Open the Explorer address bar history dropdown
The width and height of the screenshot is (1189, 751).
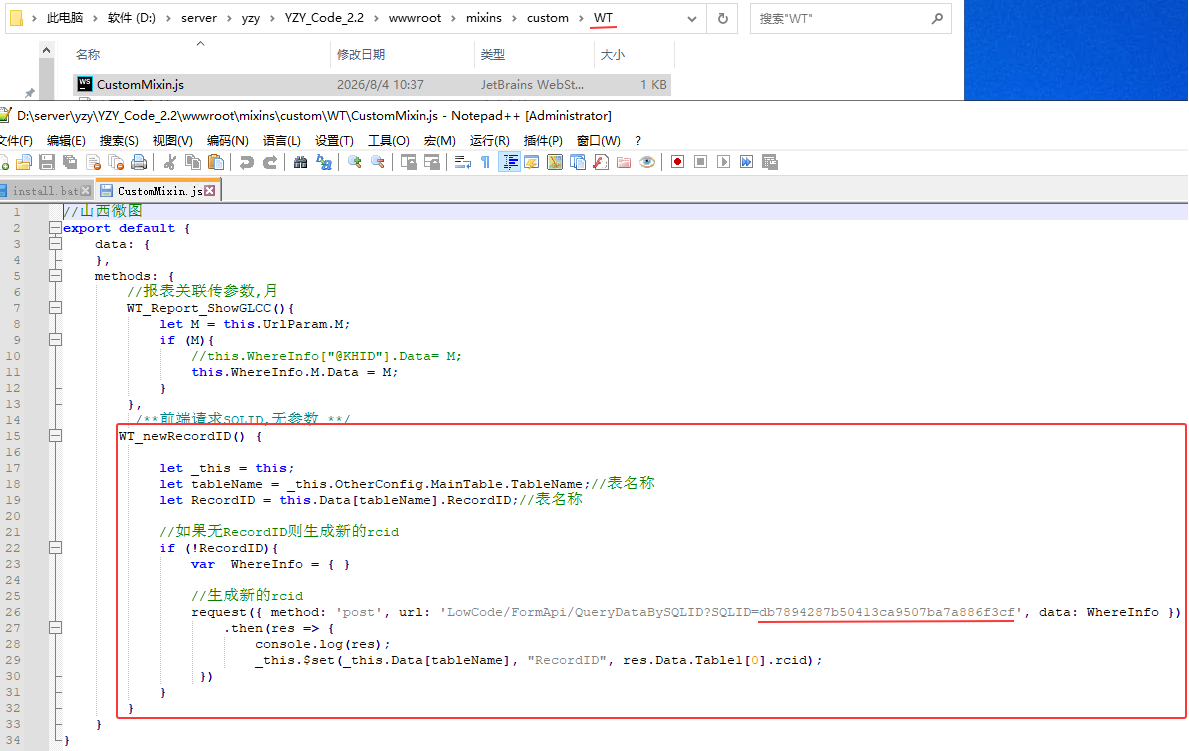tap(691, 19)
